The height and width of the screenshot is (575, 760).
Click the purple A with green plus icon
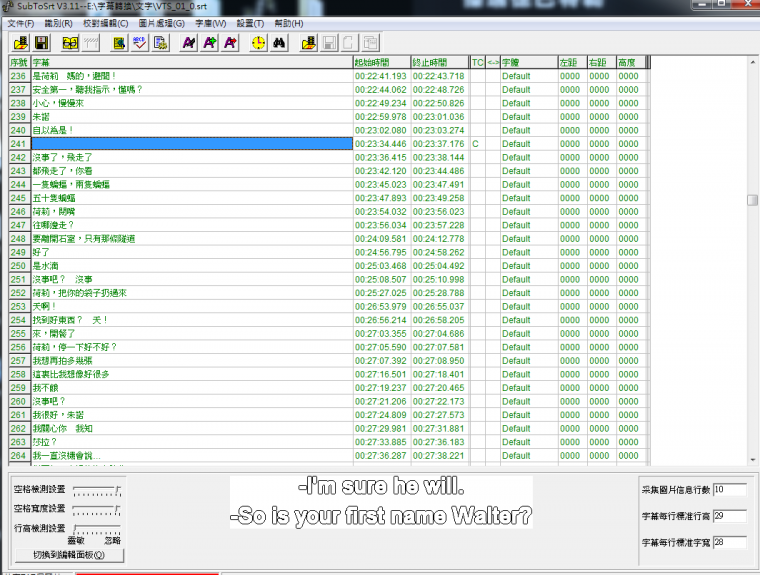click(x=210, y=43)
